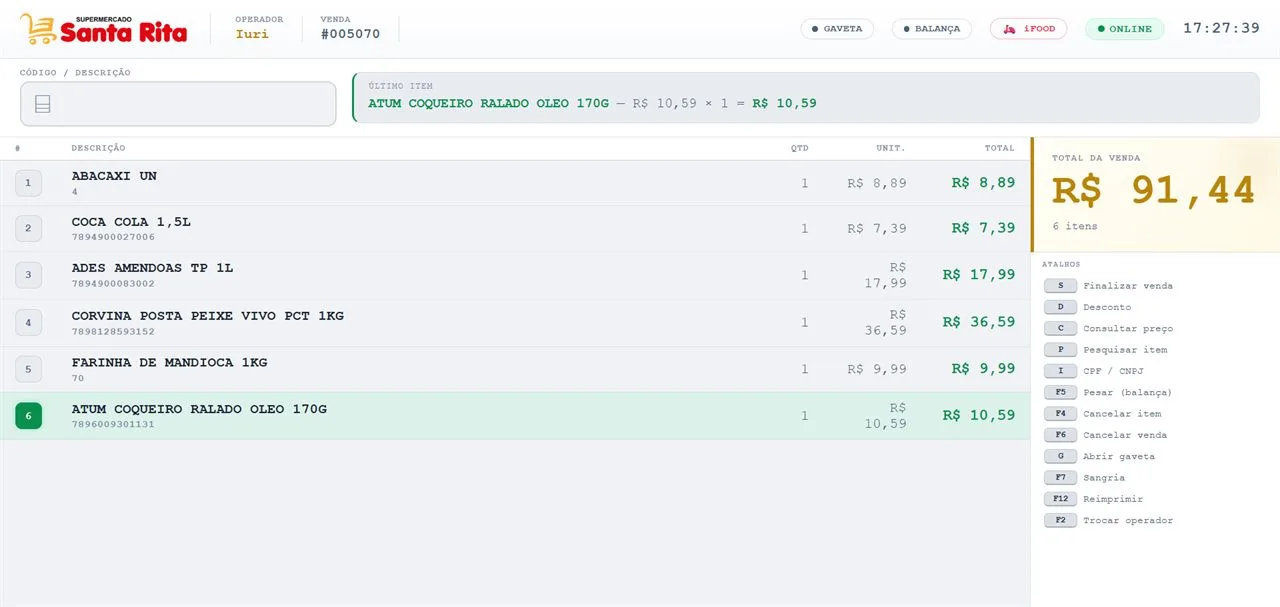The width and height of the screenshot is (1280, 607).
Task: Click the F12 key icon for Reimprimir
Action: [1060, 499]
